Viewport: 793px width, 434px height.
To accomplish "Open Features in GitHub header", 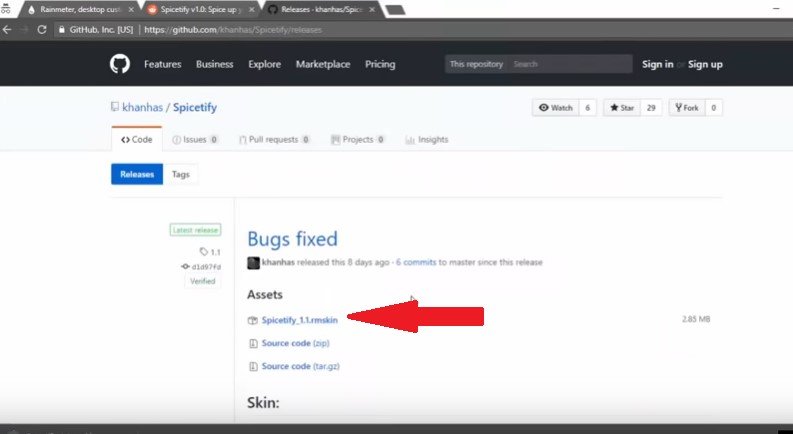I will (162, 64).
